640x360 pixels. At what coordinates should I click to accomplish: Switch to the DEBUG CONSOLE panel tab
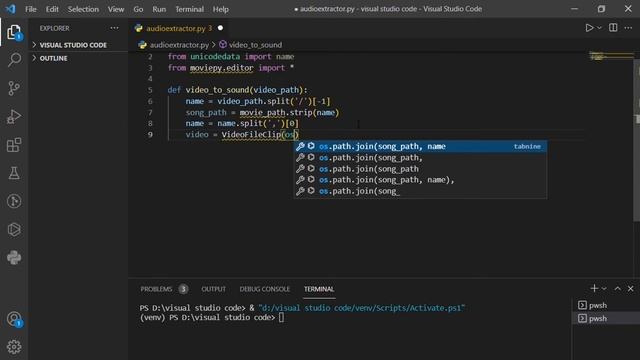(x=264, y=289)
